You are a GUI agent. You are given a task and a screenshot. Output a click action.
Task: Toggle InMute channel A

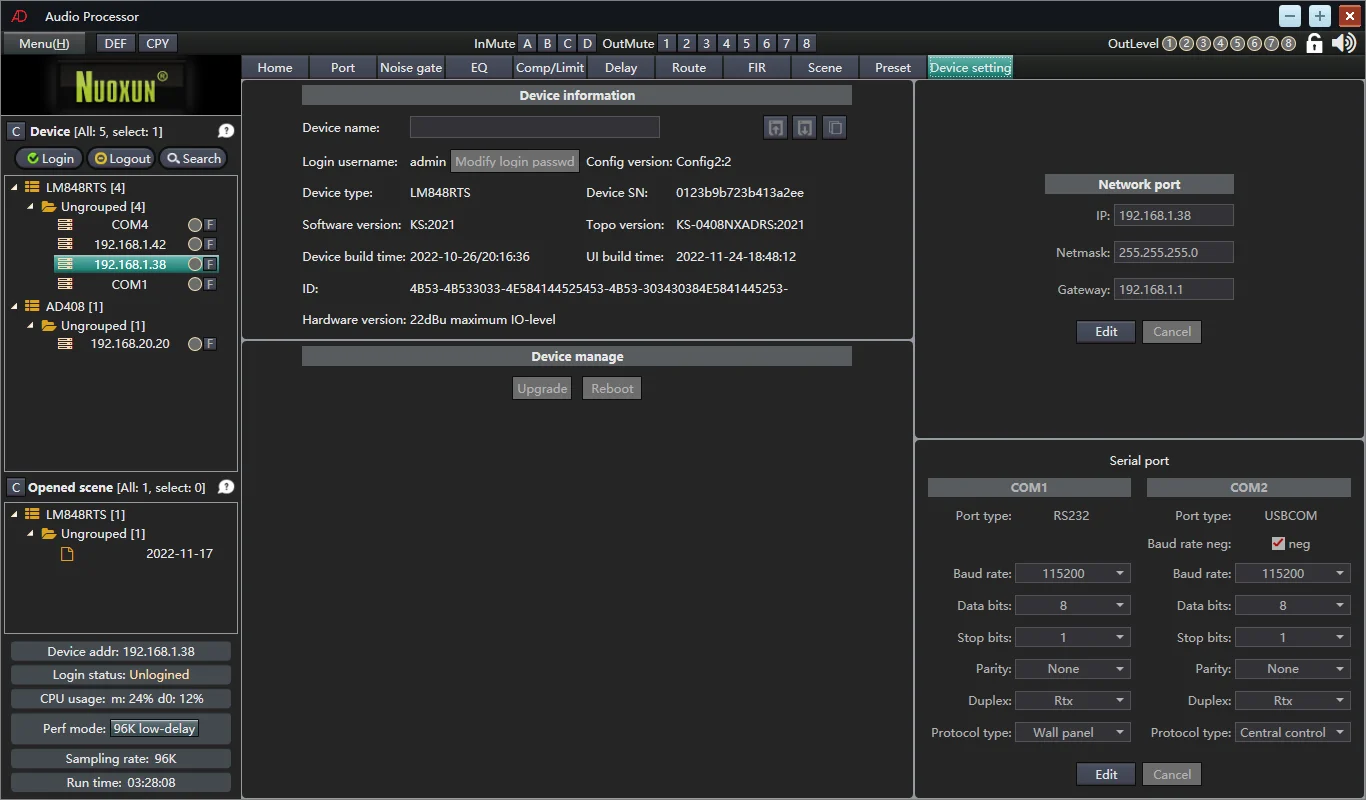(527, 43)
